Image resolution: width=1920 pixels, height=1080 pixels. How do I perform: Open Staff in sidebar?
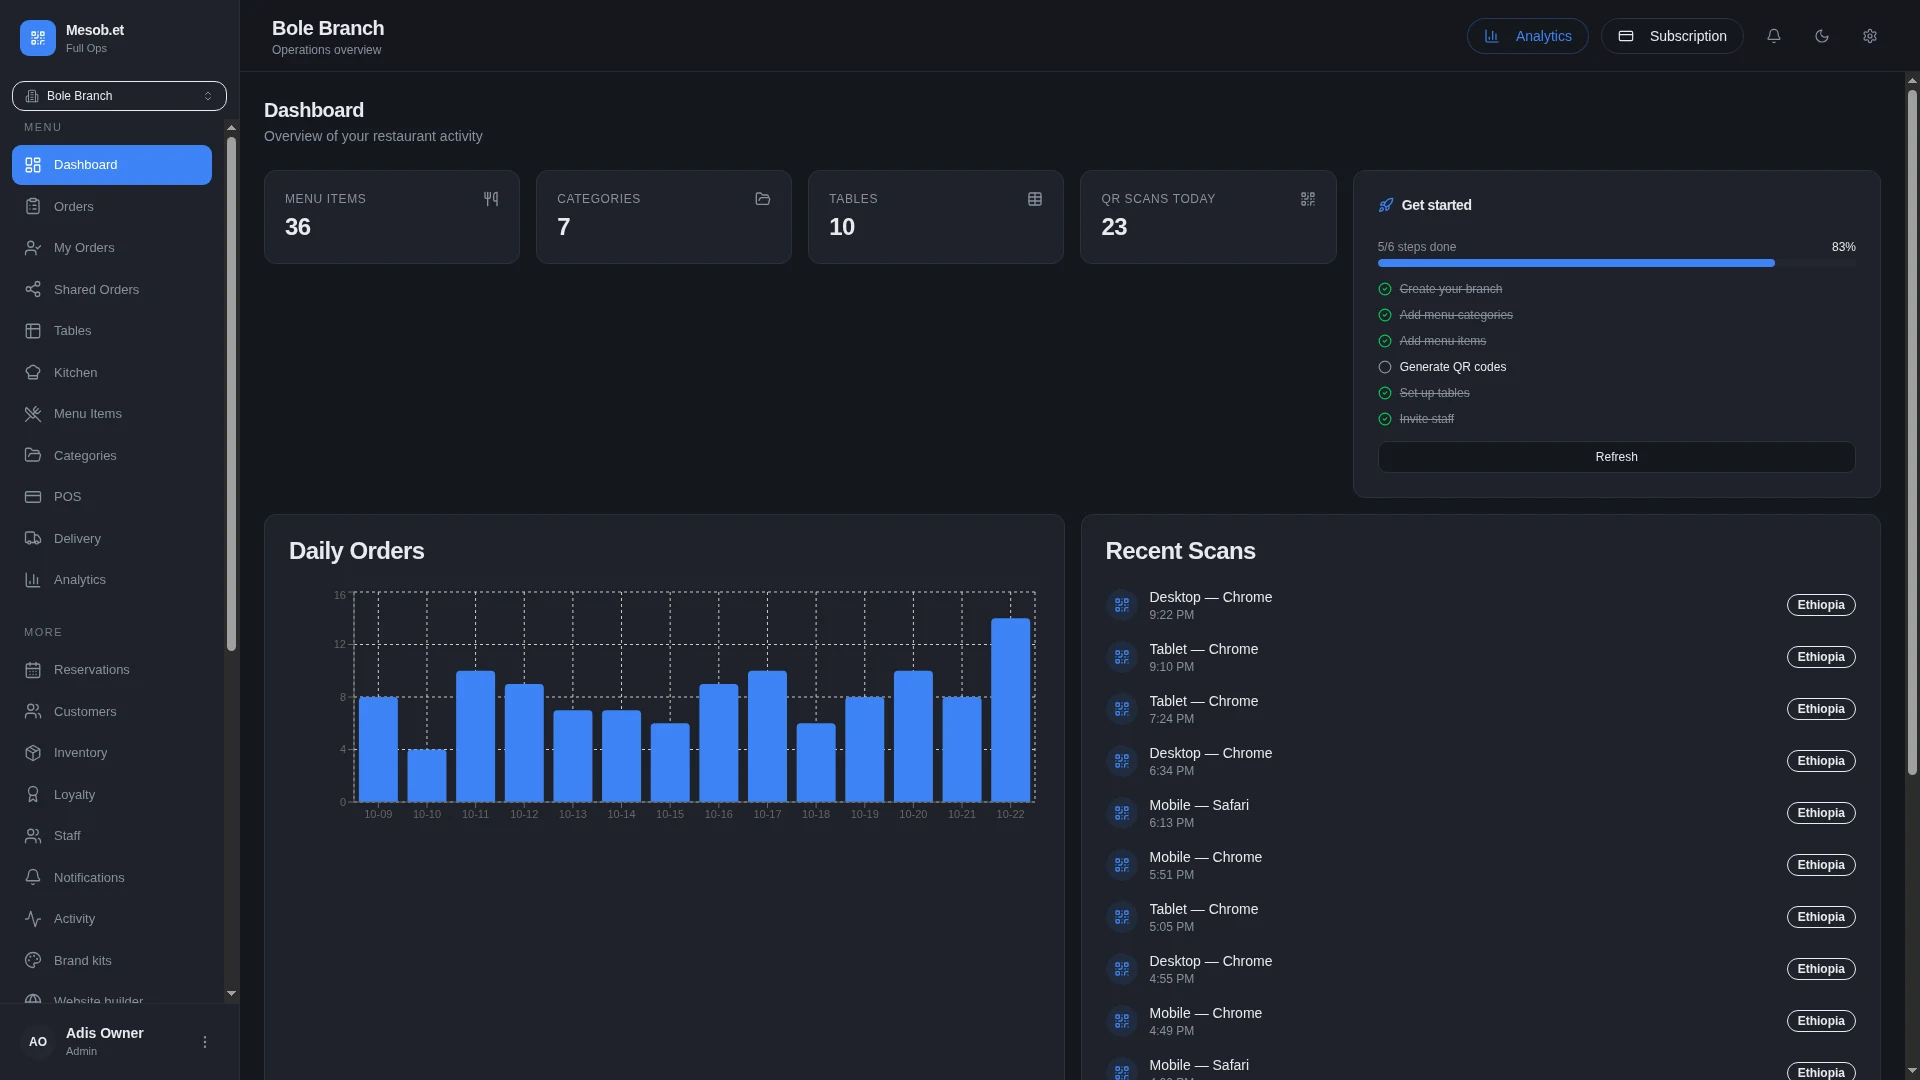(112, 836)
